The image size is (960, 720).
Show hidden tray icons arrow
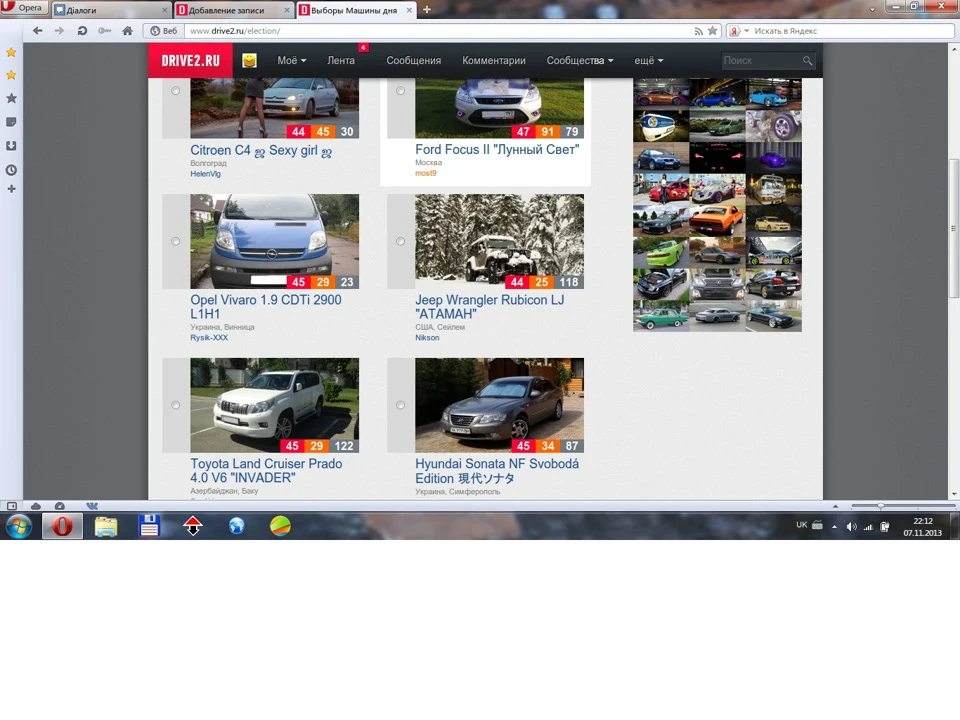pos(834,527)
